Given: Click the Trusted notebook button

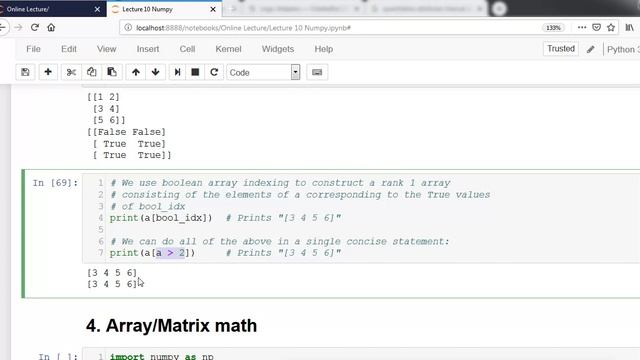Looking at the screenshot, I should pos(561,49).
